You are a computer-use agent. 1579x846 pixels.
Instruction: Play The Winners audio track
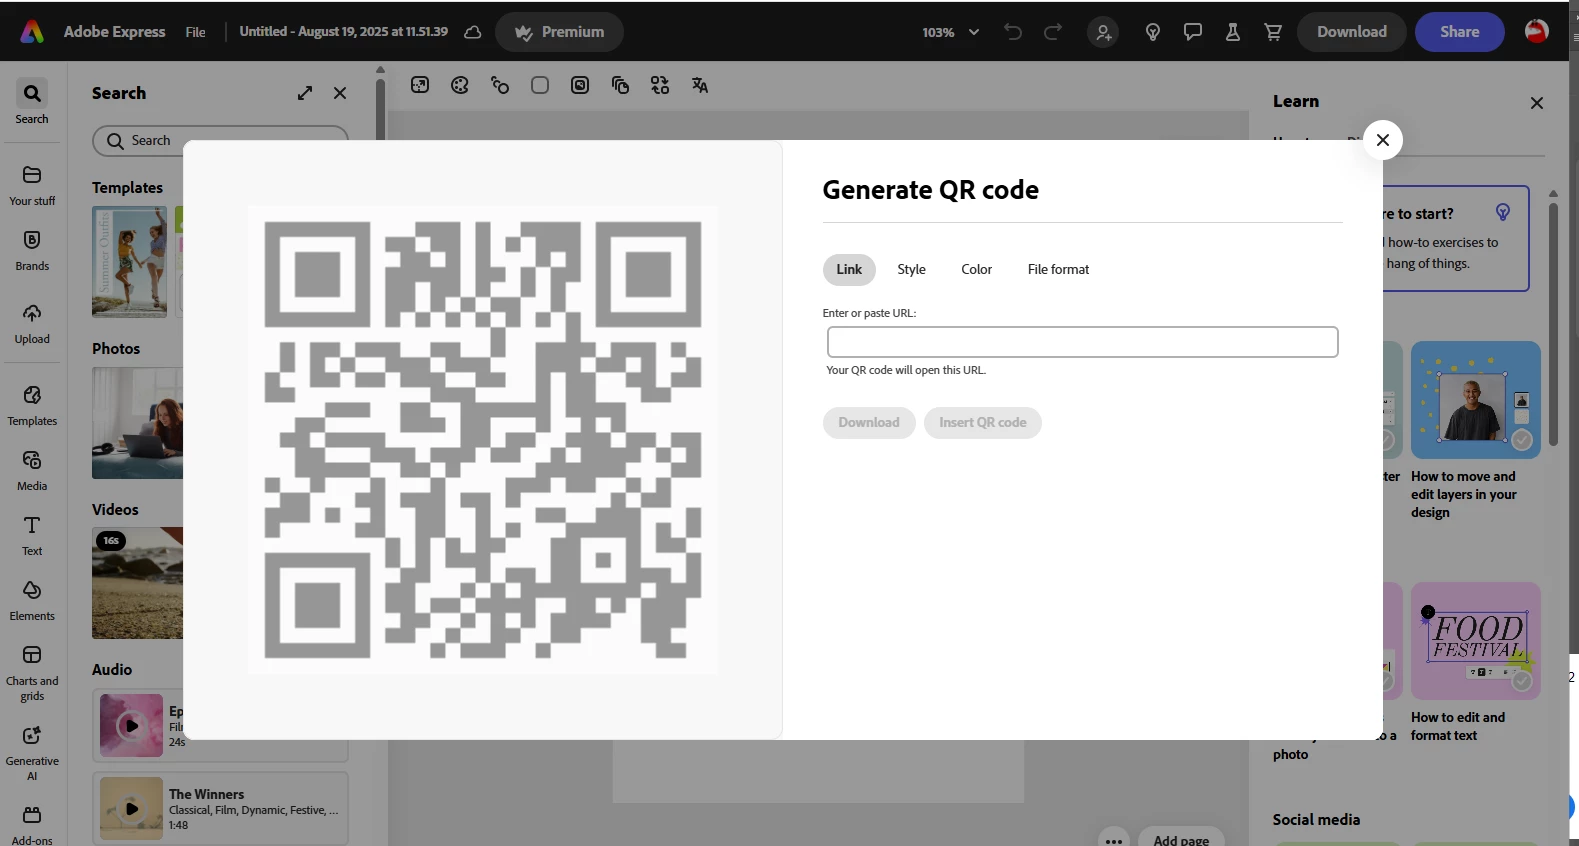pyautogui.click(x=131, y=808)
